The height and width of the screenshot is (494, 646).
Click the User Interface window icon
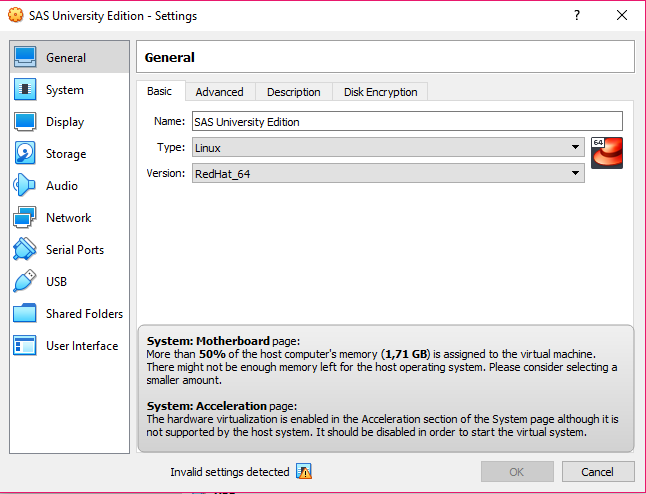tap(25, 345)
